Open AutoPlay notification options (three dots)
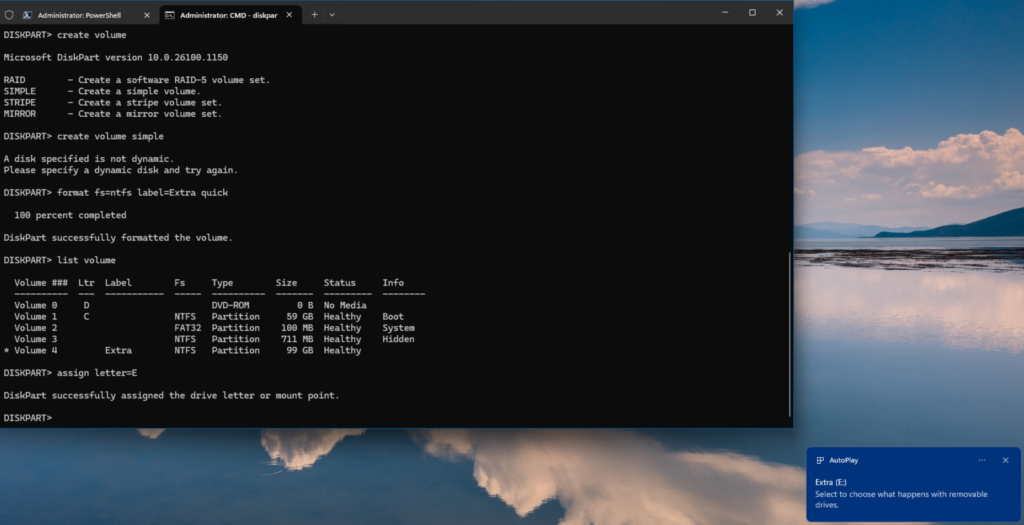Viewport: 1024px width, 525px height. point(982,460)
